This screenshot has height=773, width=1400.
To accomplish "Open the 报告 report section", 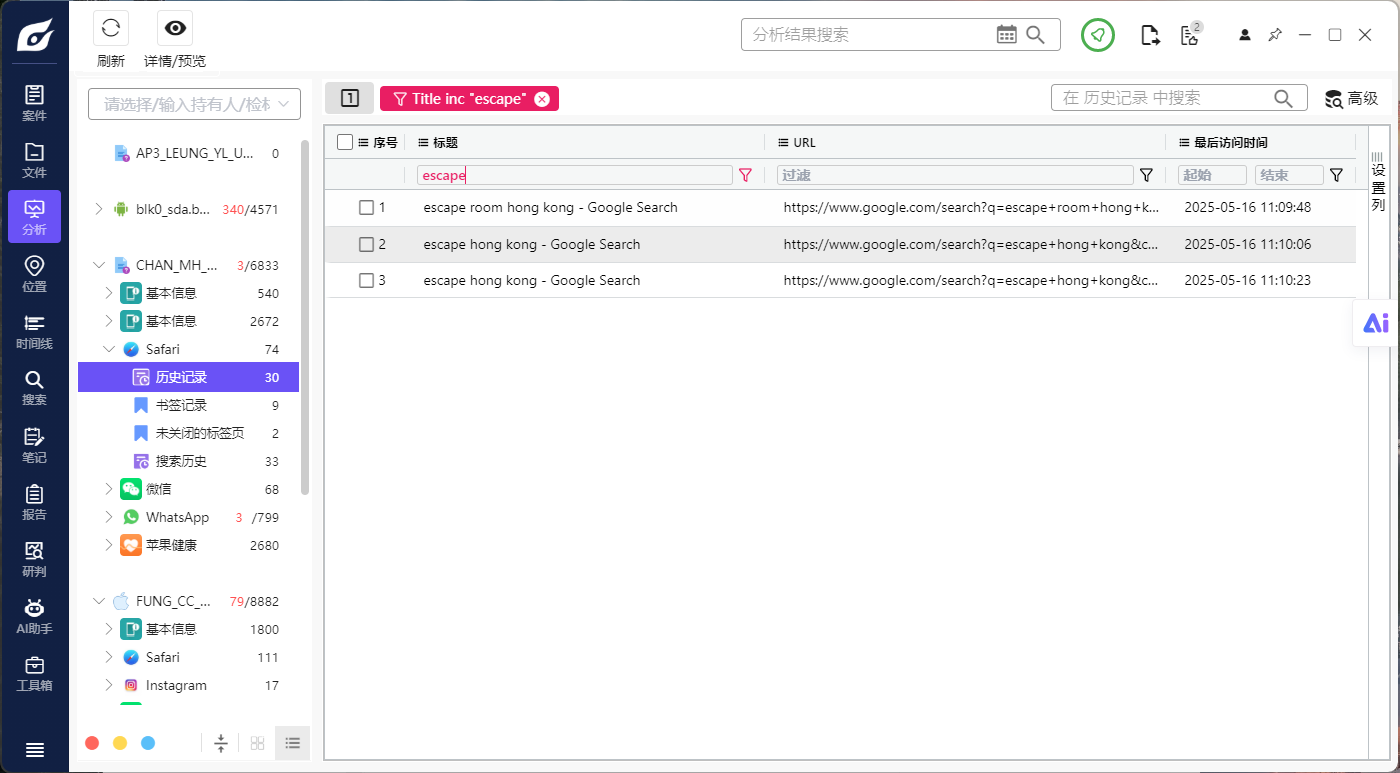I will point(34,502).
